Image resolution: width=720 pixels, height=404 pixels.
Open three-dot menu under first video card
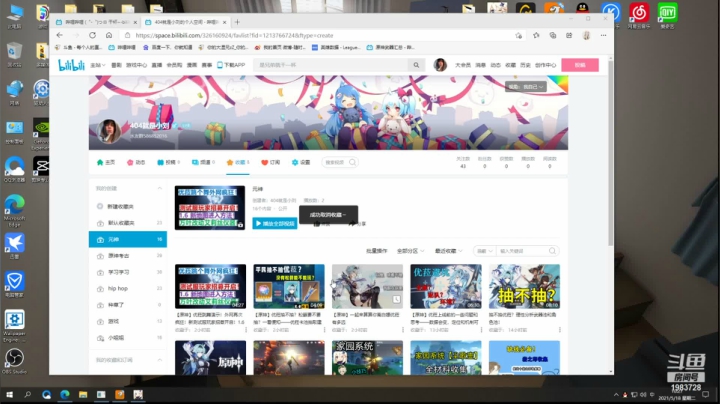pyautogui.click(x=246, y=330)
